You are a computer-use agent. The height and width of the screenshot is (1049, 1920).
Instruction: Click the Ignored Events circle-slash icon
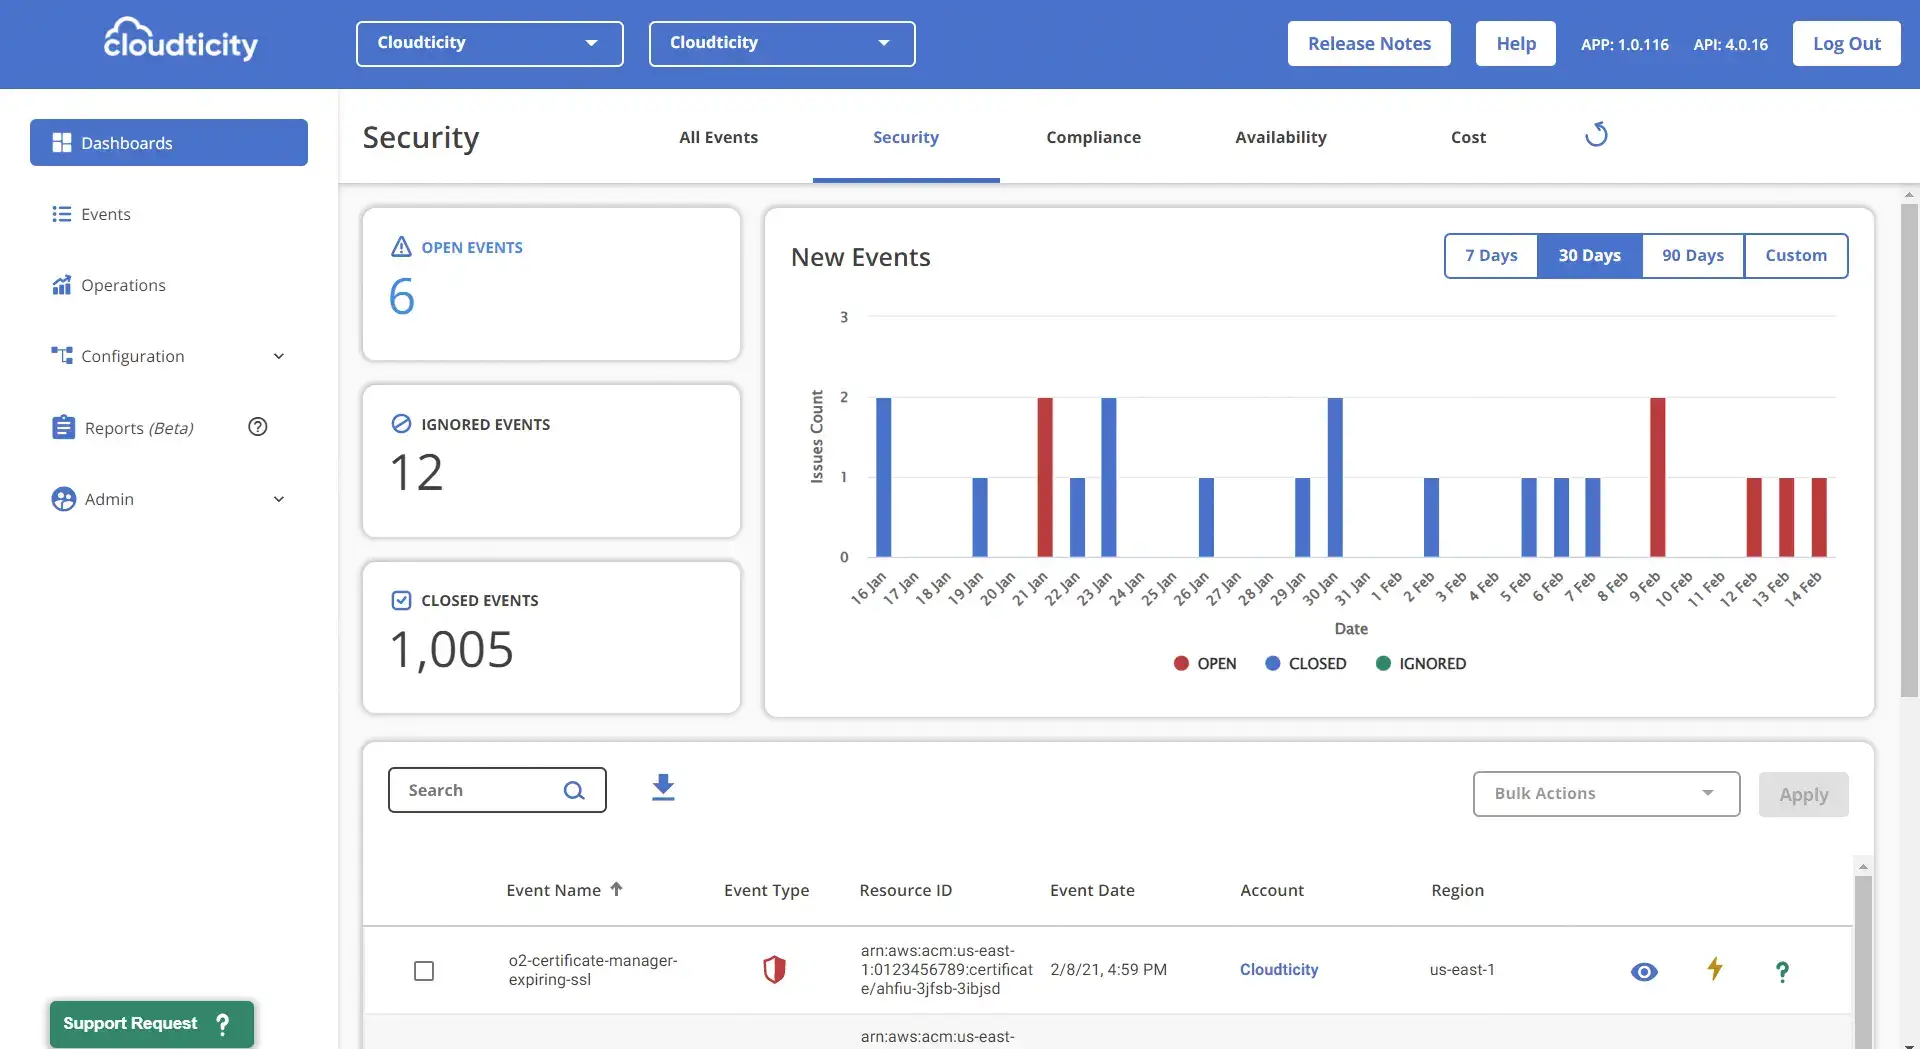point(401,424)
